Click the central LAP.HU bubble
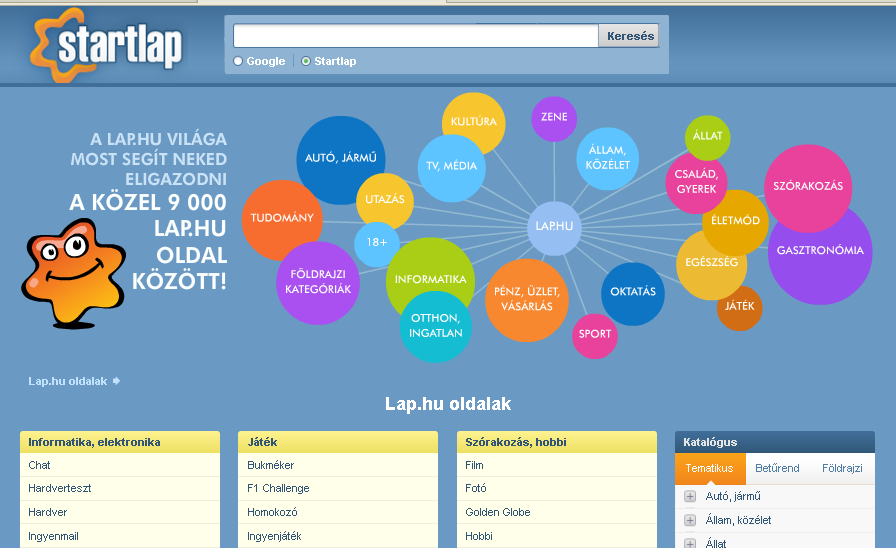896x548 pixels. click(x=554, y=228)
